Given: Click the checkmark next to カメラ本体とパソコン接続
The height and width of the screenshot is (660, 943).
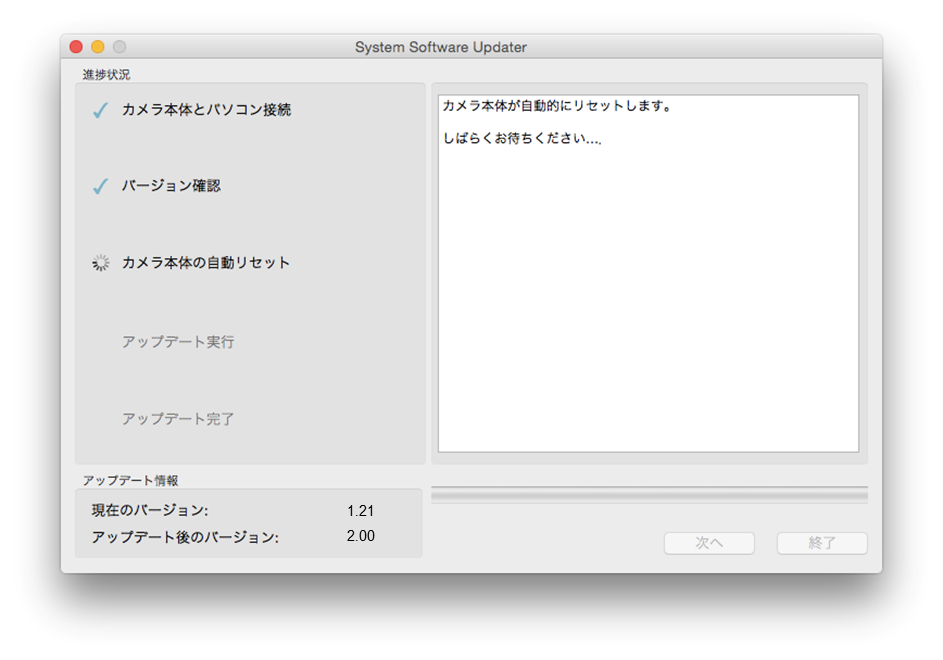Looking at the screenshot, I should coord(100,111).
